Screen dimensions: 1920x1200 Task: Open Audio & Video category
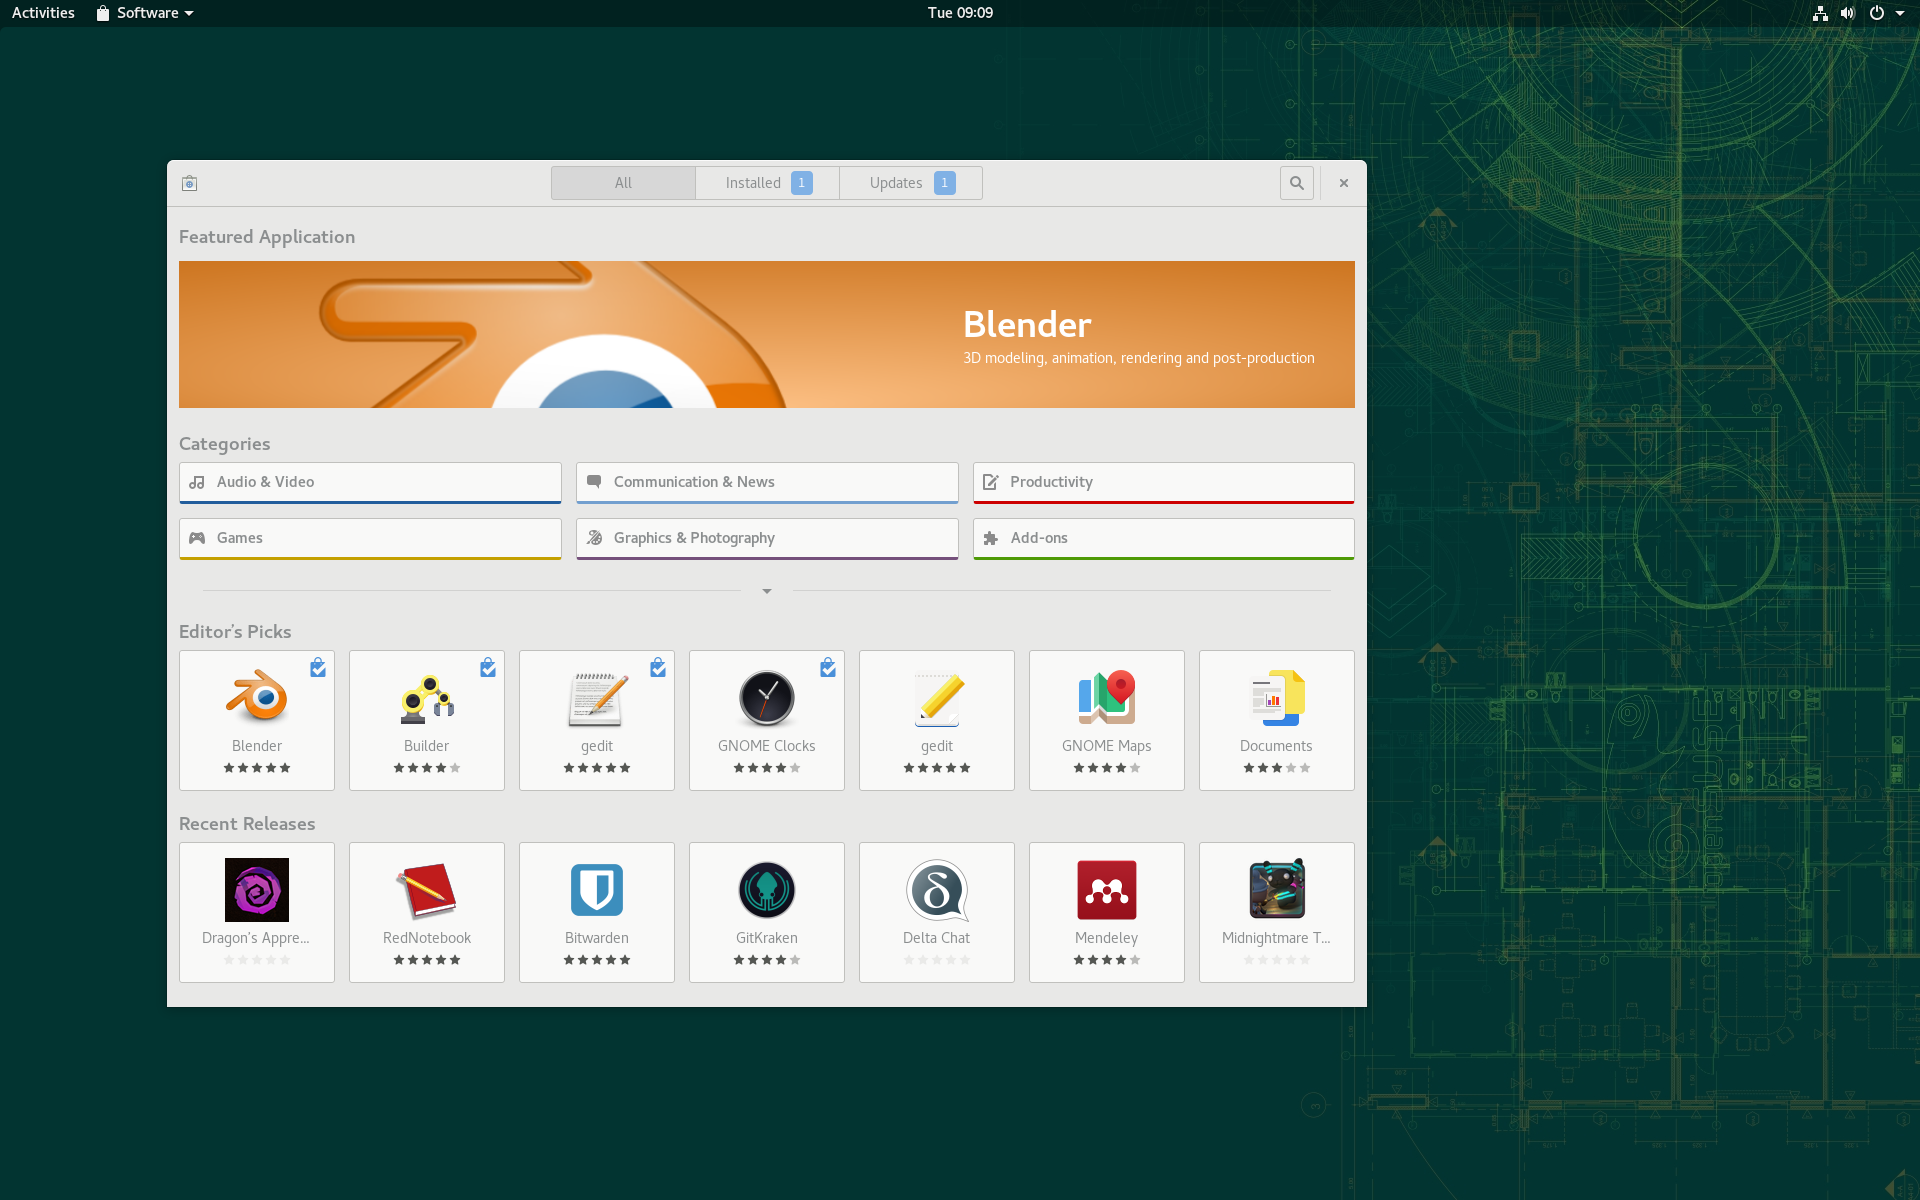click(x=370, y=482)
